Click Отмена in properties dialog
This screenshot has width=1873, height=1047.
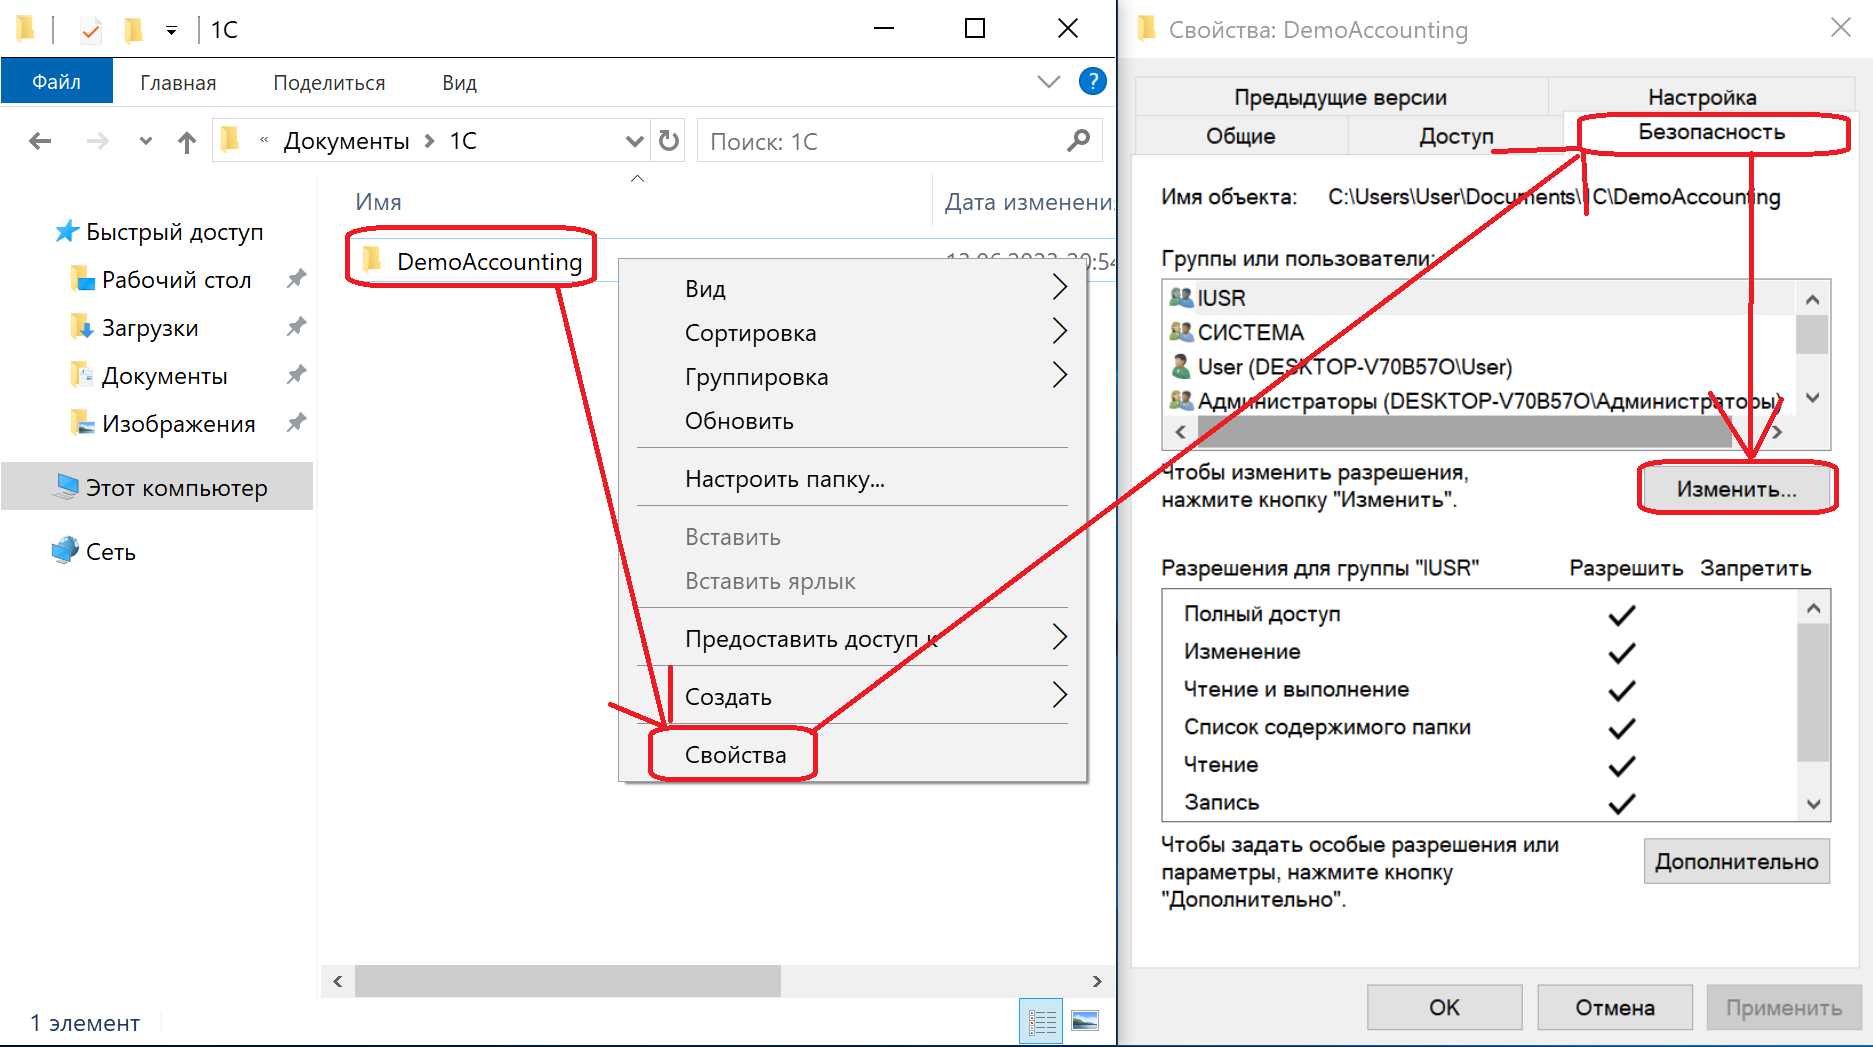(1614, 1007)
